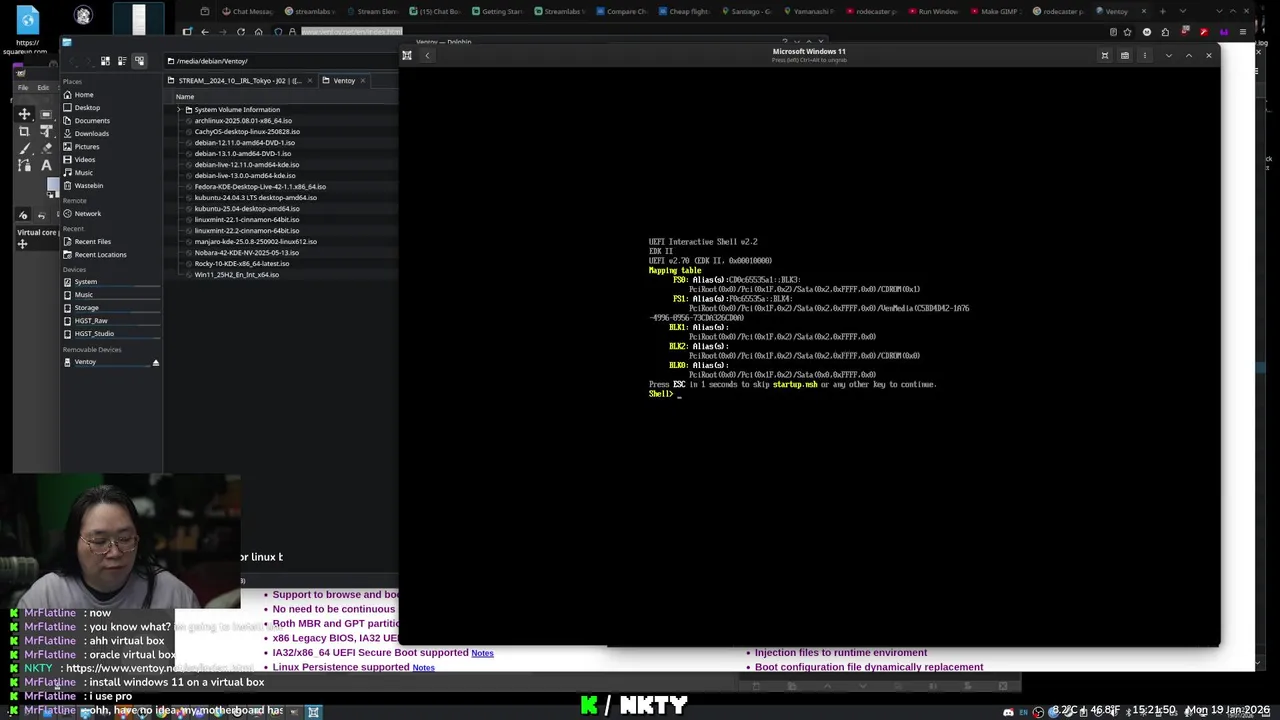The width and height of the screenshot is (1280, 720).
Task: Switch to the STREAM_2024_10_IRL_Tokyo Dolphin tab
Action: click(240, 81)
